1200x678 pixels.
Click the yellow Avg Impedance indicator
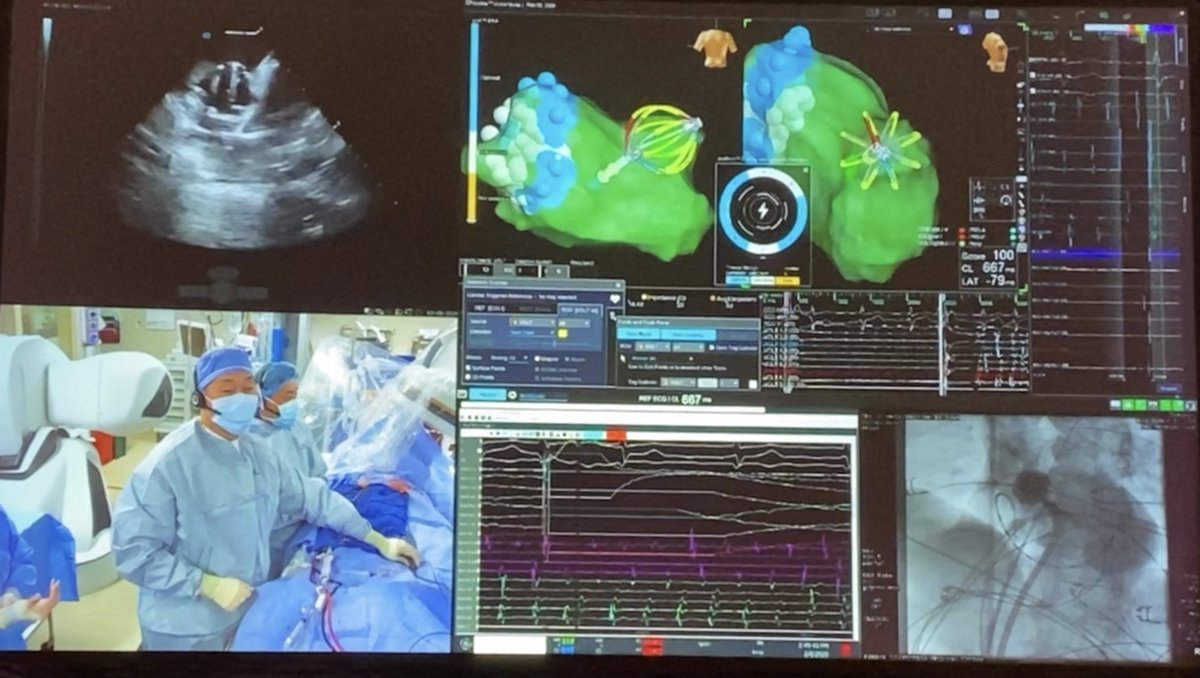click(x=713, y=298)
